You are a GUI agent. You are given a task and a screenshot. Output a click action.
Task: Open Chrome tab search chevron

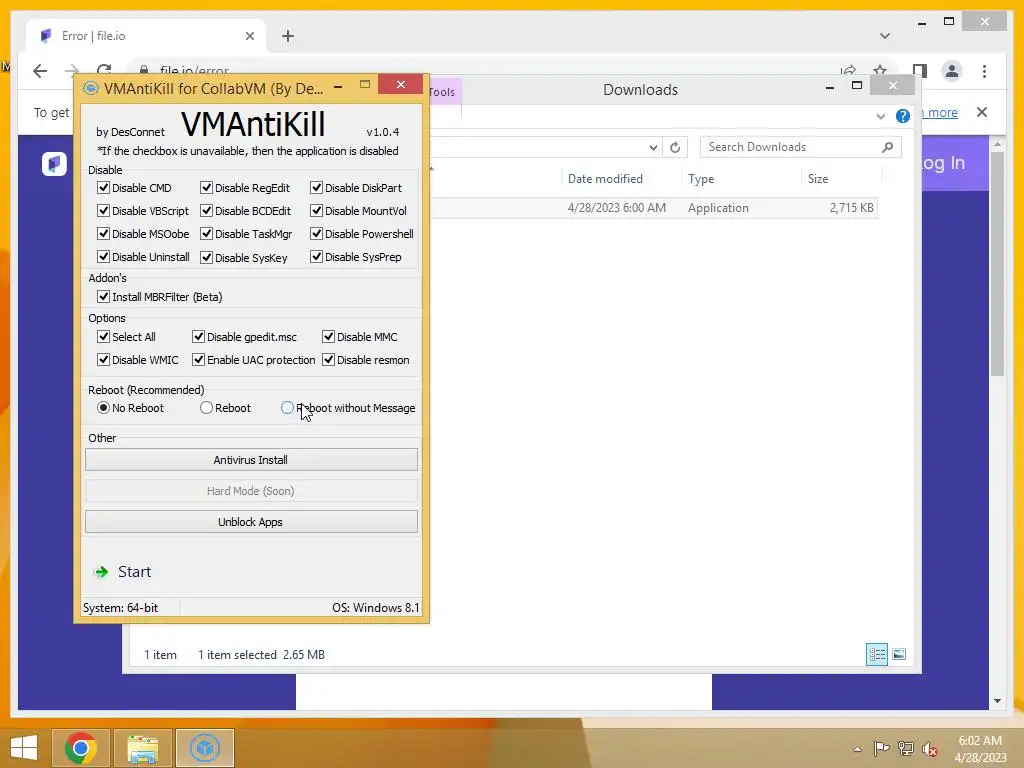tap(884, 36)
